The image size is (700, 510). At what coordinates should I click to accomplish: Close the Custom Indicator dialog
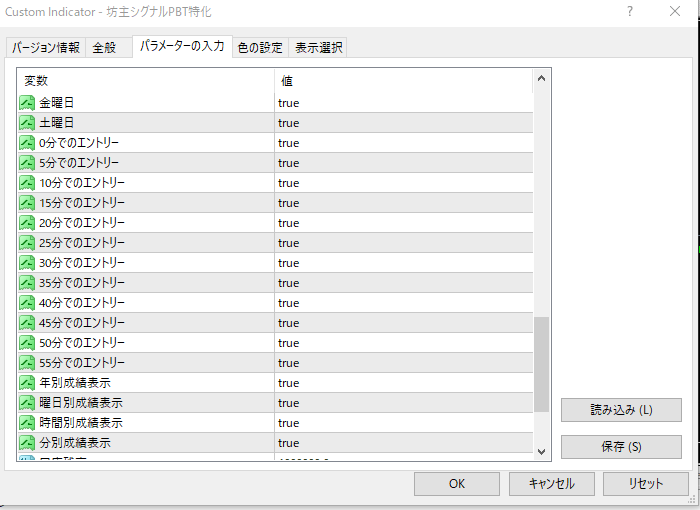675,12
